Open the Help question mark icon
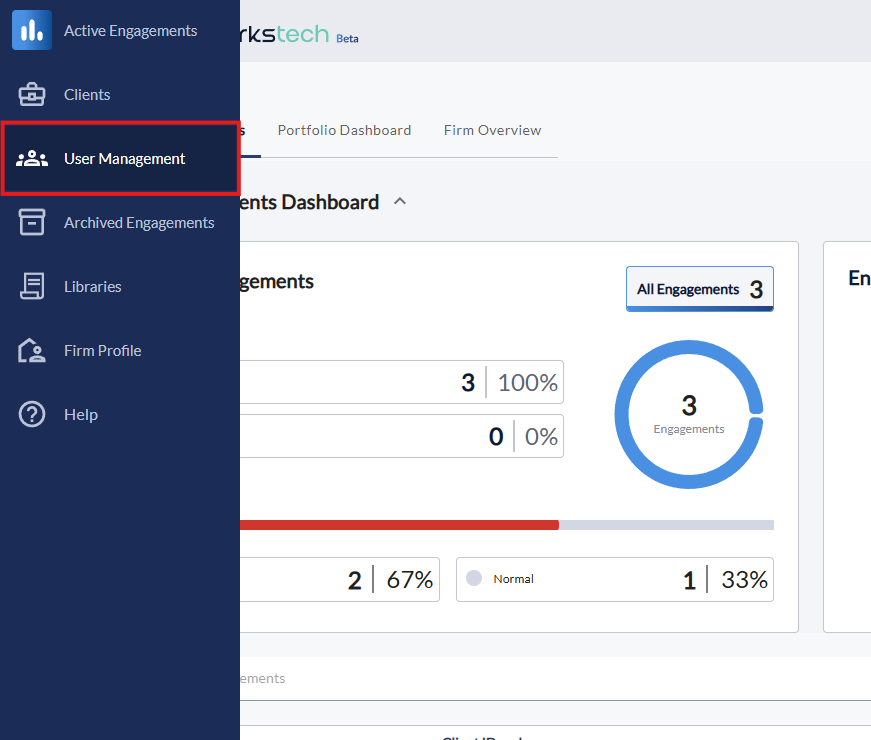Viewport: 871px width, 740px height. [x=32, y=414]
